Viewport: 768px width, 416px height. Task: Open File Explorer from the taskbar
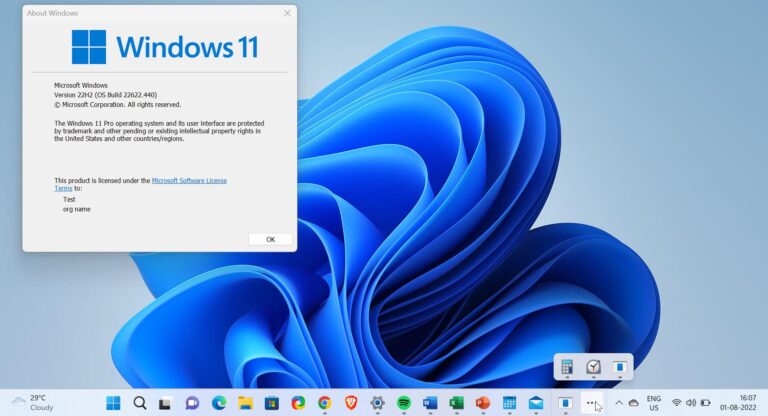pos(245,403)
